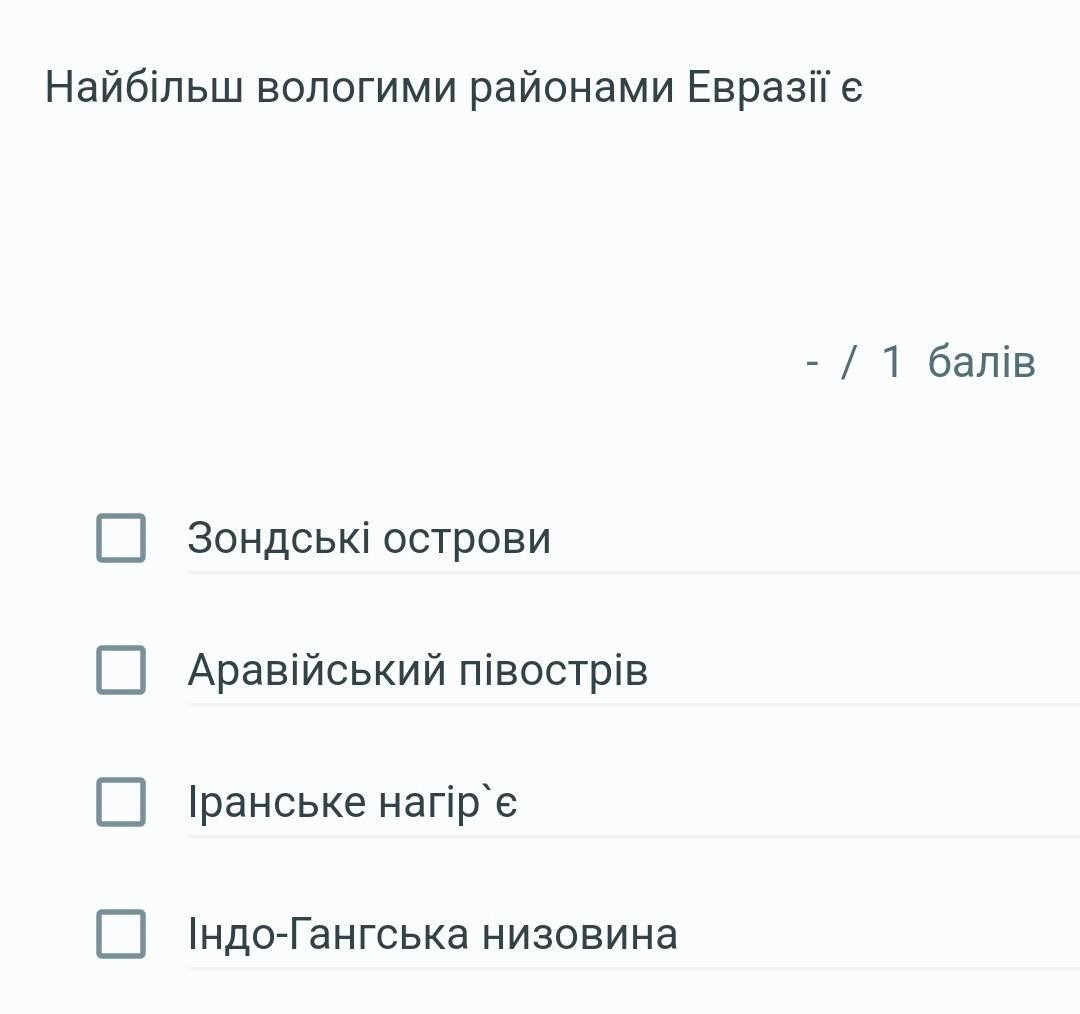
Task: Click the word Найбільш in the question
Action: tap(144, 88)
